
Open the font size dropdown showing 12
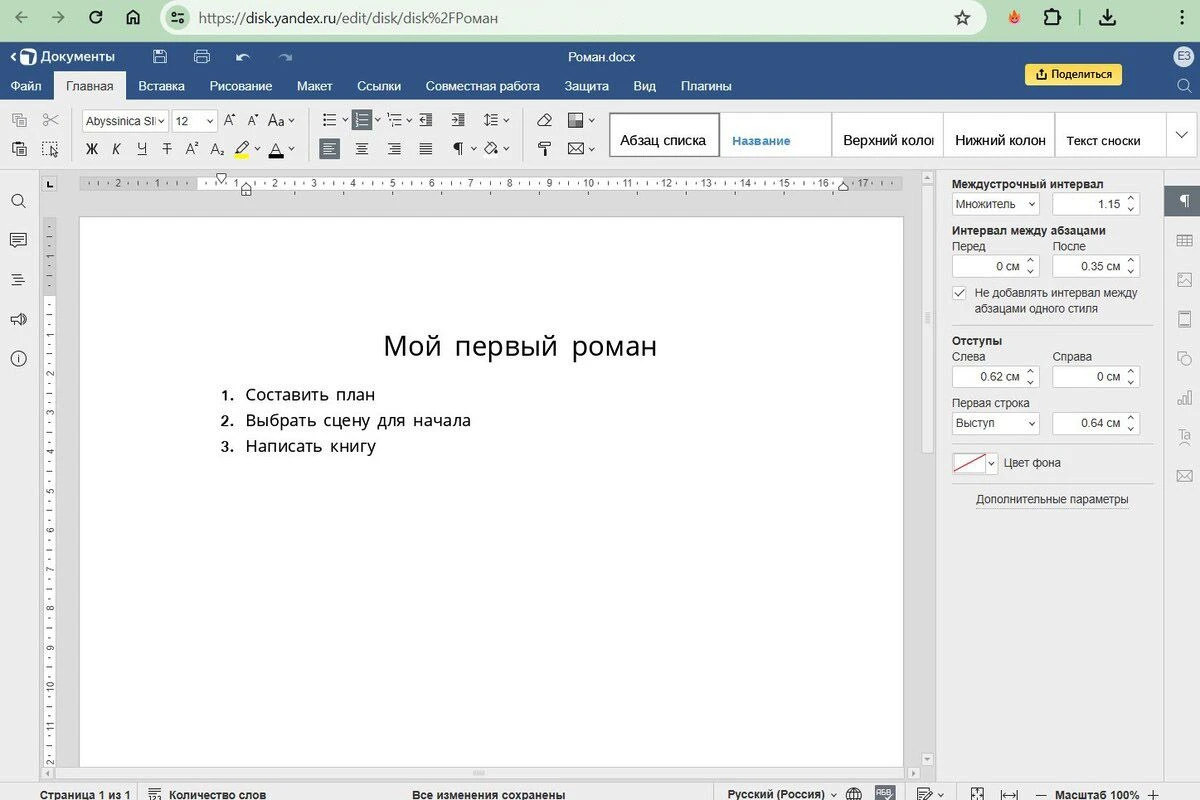tap(194, 121)
